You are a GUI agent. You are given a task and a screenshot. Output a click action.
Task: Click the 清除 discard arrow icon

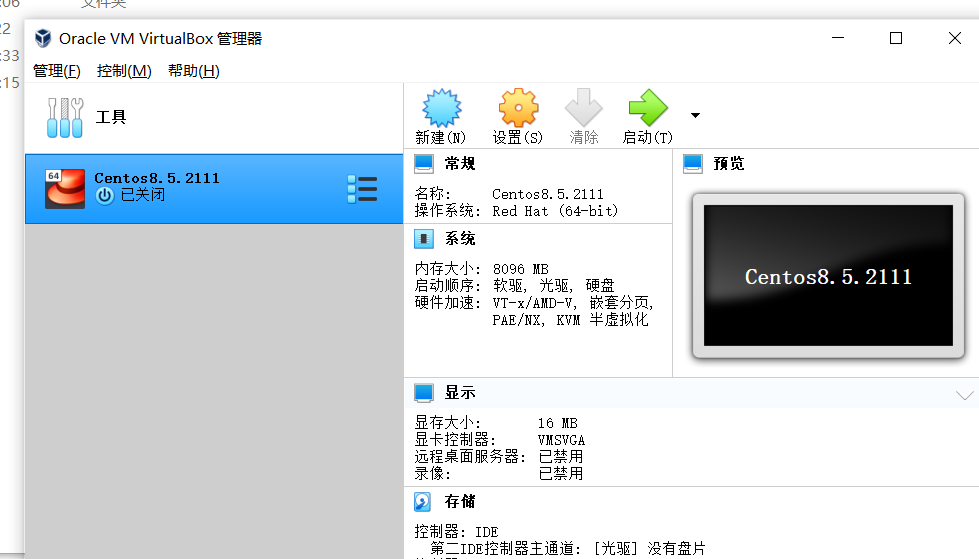click(584, 107)
